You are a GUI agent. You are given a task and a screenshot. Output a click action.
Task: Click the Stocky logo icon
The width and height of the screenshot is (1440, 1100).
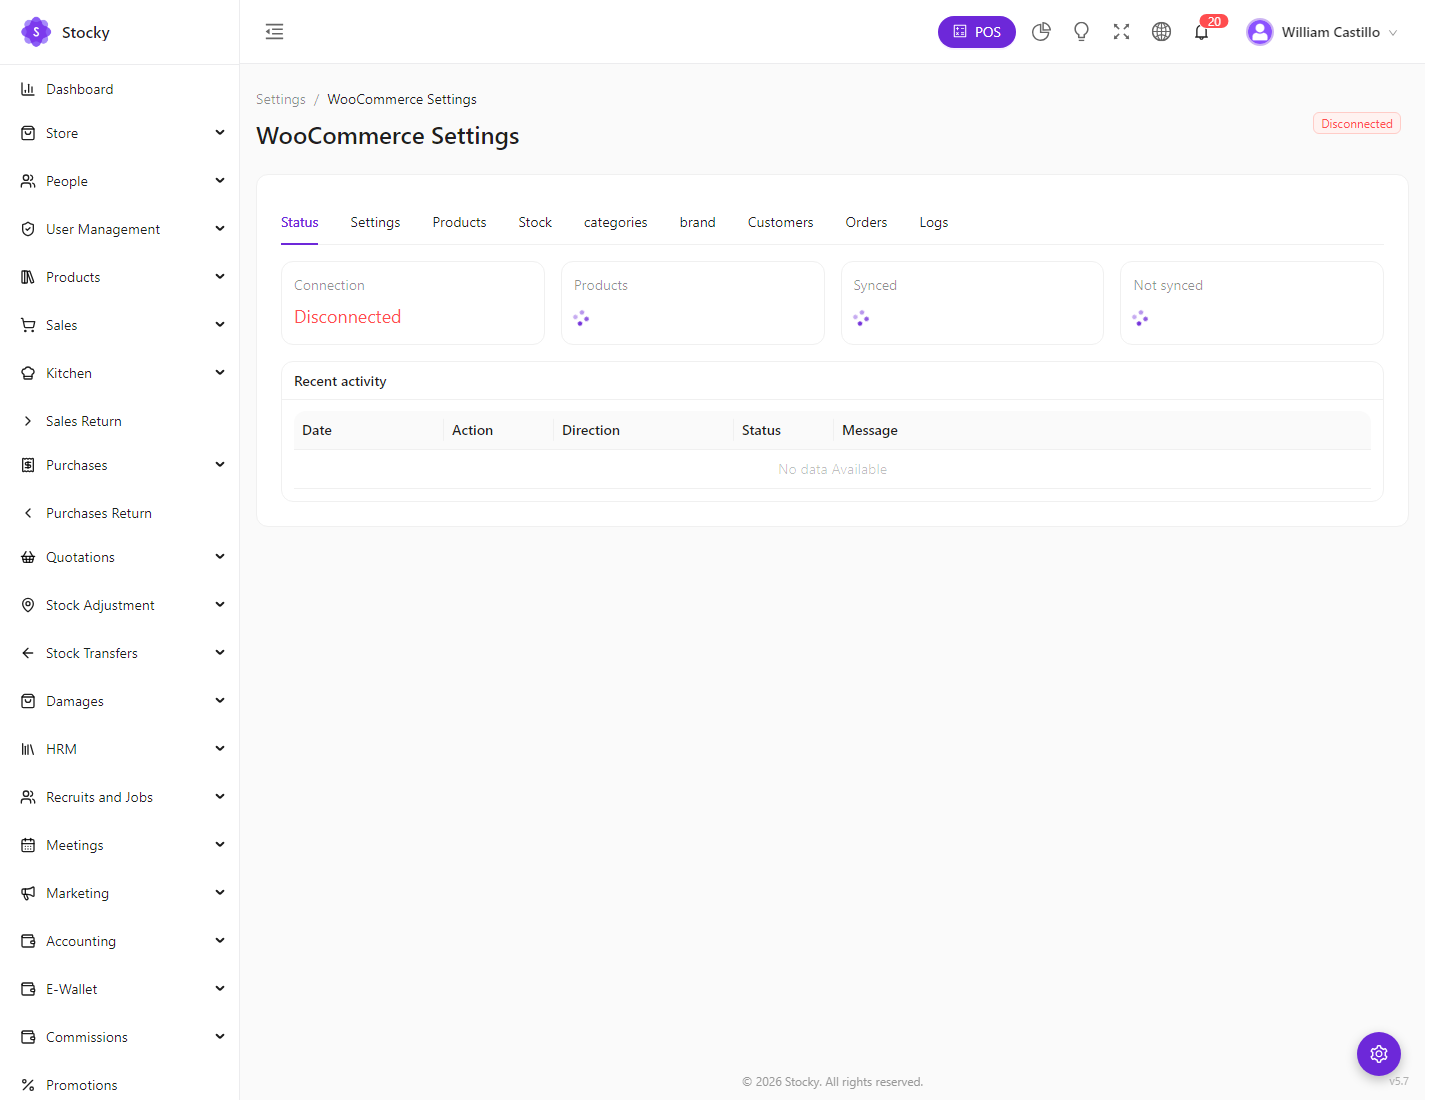pyautogui.click(x=36, y=32)
